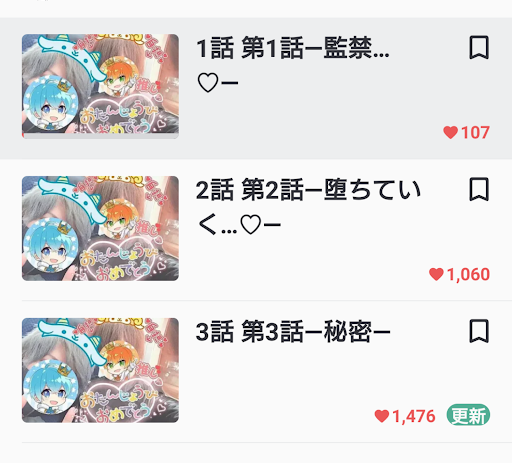Tap the red heart beside 1,060

point(436,274)
